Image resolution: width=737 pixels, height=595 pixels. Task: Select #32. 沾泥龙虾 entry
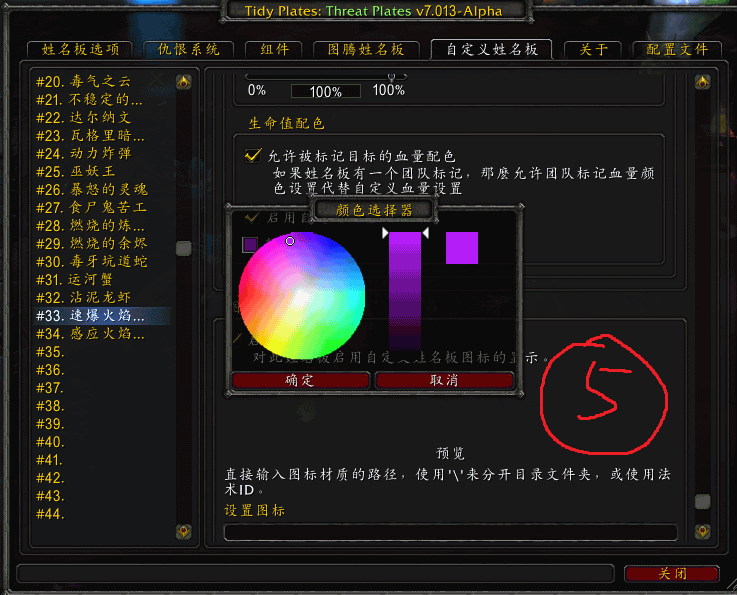click(x=101, y=298)
